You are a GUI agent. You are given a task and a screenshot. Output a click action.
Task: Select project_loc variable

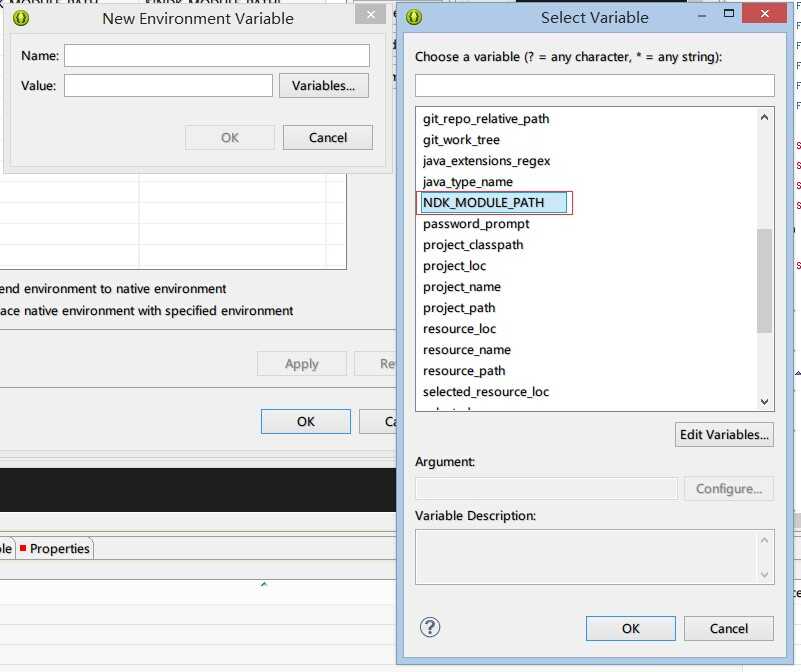454,266
